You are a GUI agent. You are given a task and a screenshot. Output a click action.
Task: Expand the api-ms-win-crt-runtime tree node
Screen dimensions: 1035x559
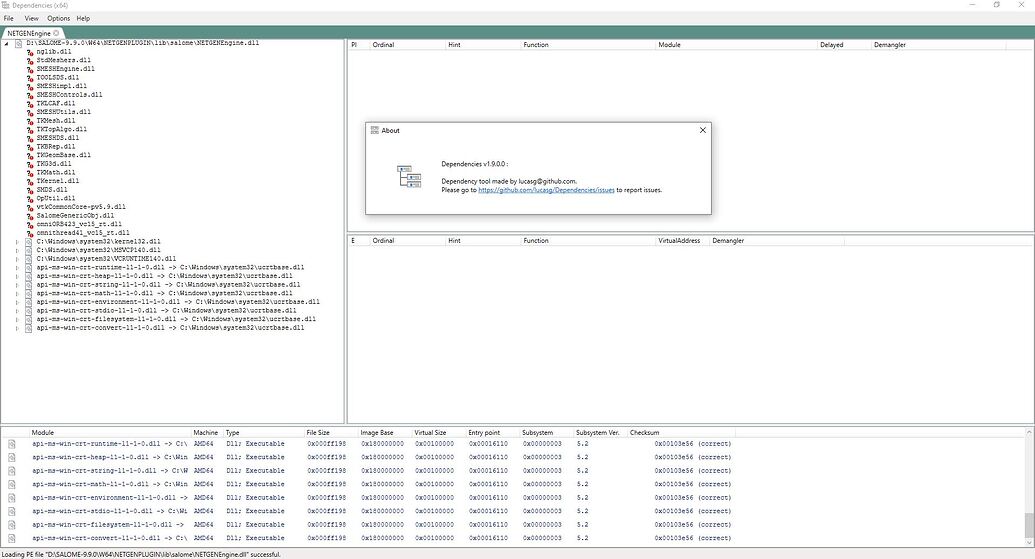click(x=17, y=268)
